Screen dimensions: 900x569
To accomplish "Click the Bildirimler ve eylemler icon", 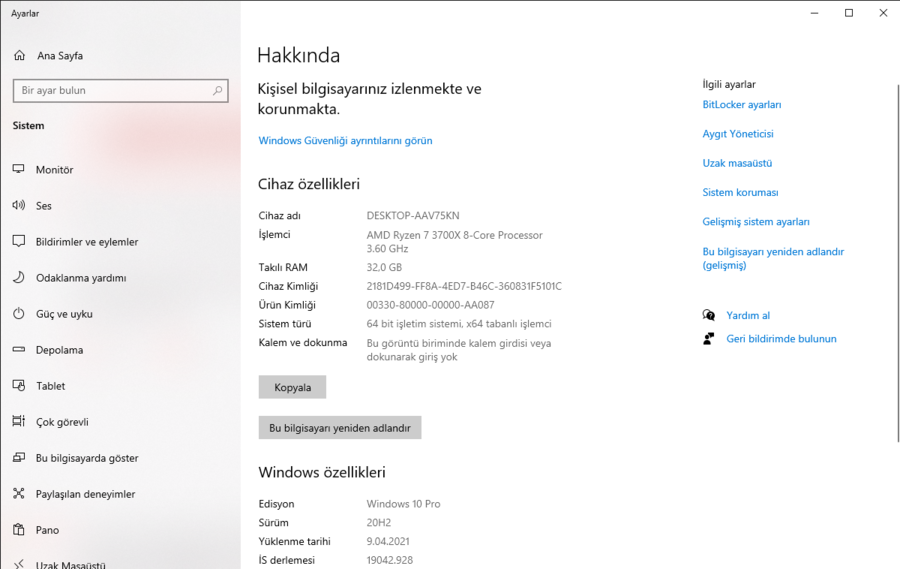I will coord(18,242).
